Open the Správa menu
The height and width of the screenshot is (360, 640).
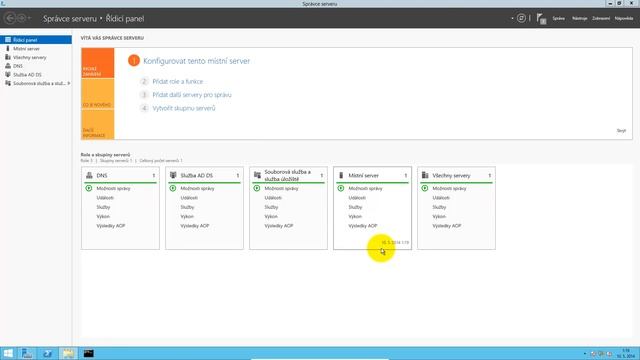click(558, 18)
